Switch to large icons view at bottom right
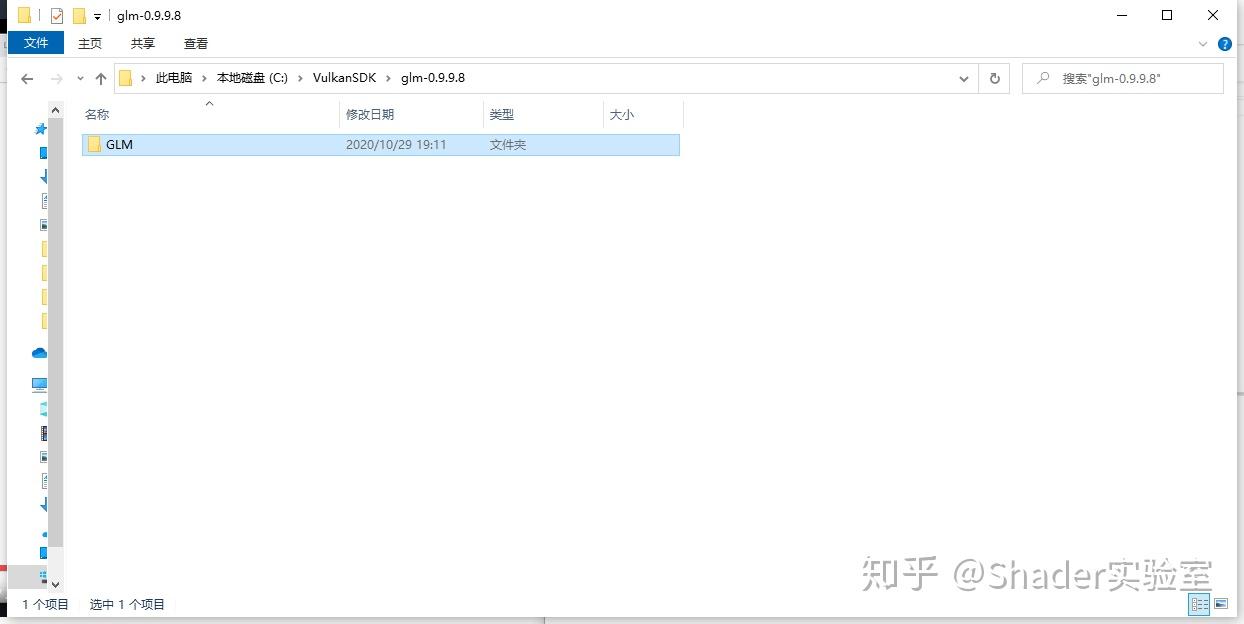This screenshot has width=1244, height=624. pos(1222,604)
